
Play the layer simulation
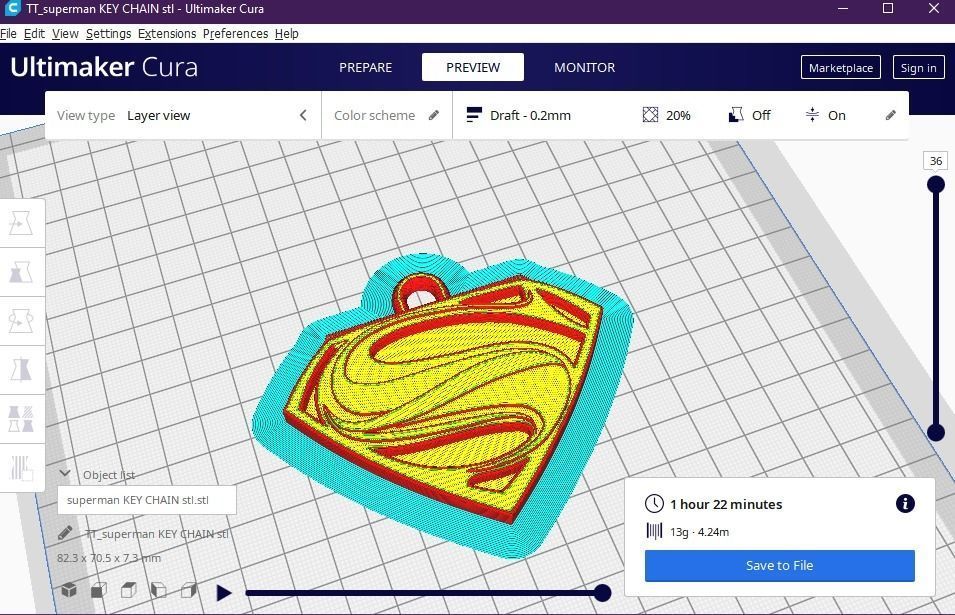[224, 592]
